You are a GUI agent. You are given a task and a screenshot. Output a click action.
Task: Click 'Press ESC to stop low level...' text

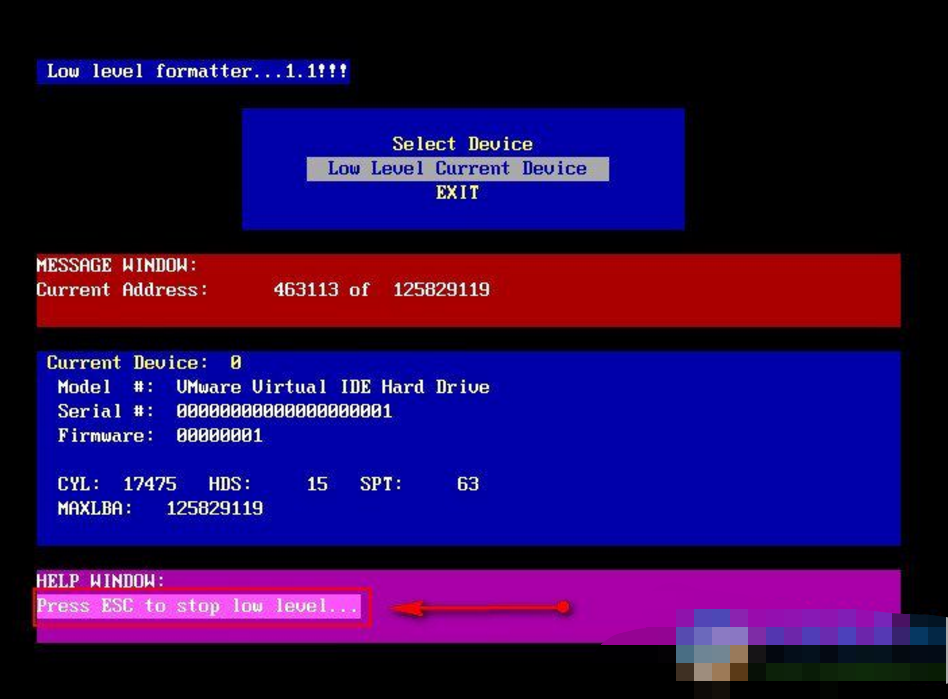198,606
